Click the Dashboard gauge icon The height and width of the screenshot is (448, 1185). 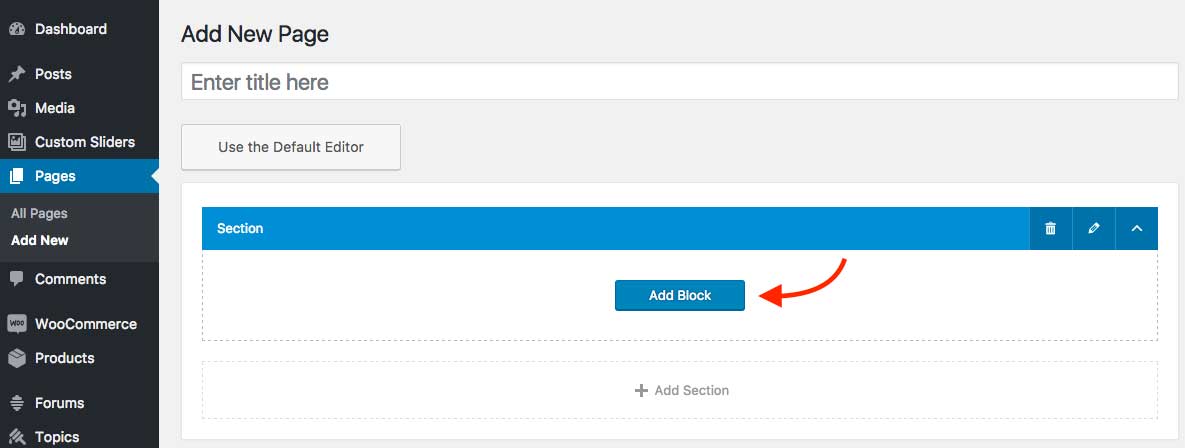17,29
